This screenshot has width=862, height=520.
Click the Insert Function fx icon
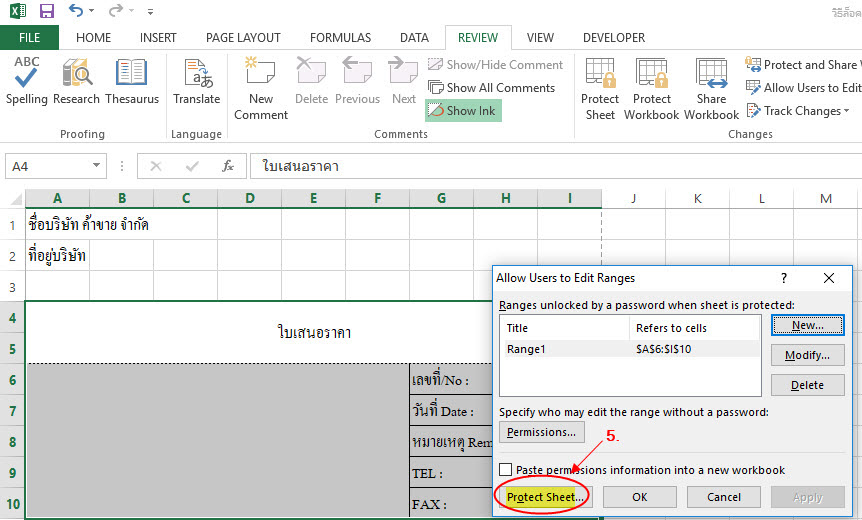pos(228,166)
